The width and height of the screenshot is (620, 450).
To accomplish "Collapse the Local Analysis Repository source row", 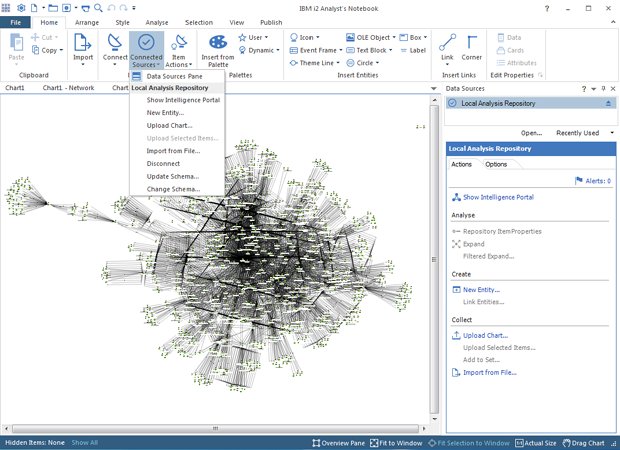I will (608, 103).
